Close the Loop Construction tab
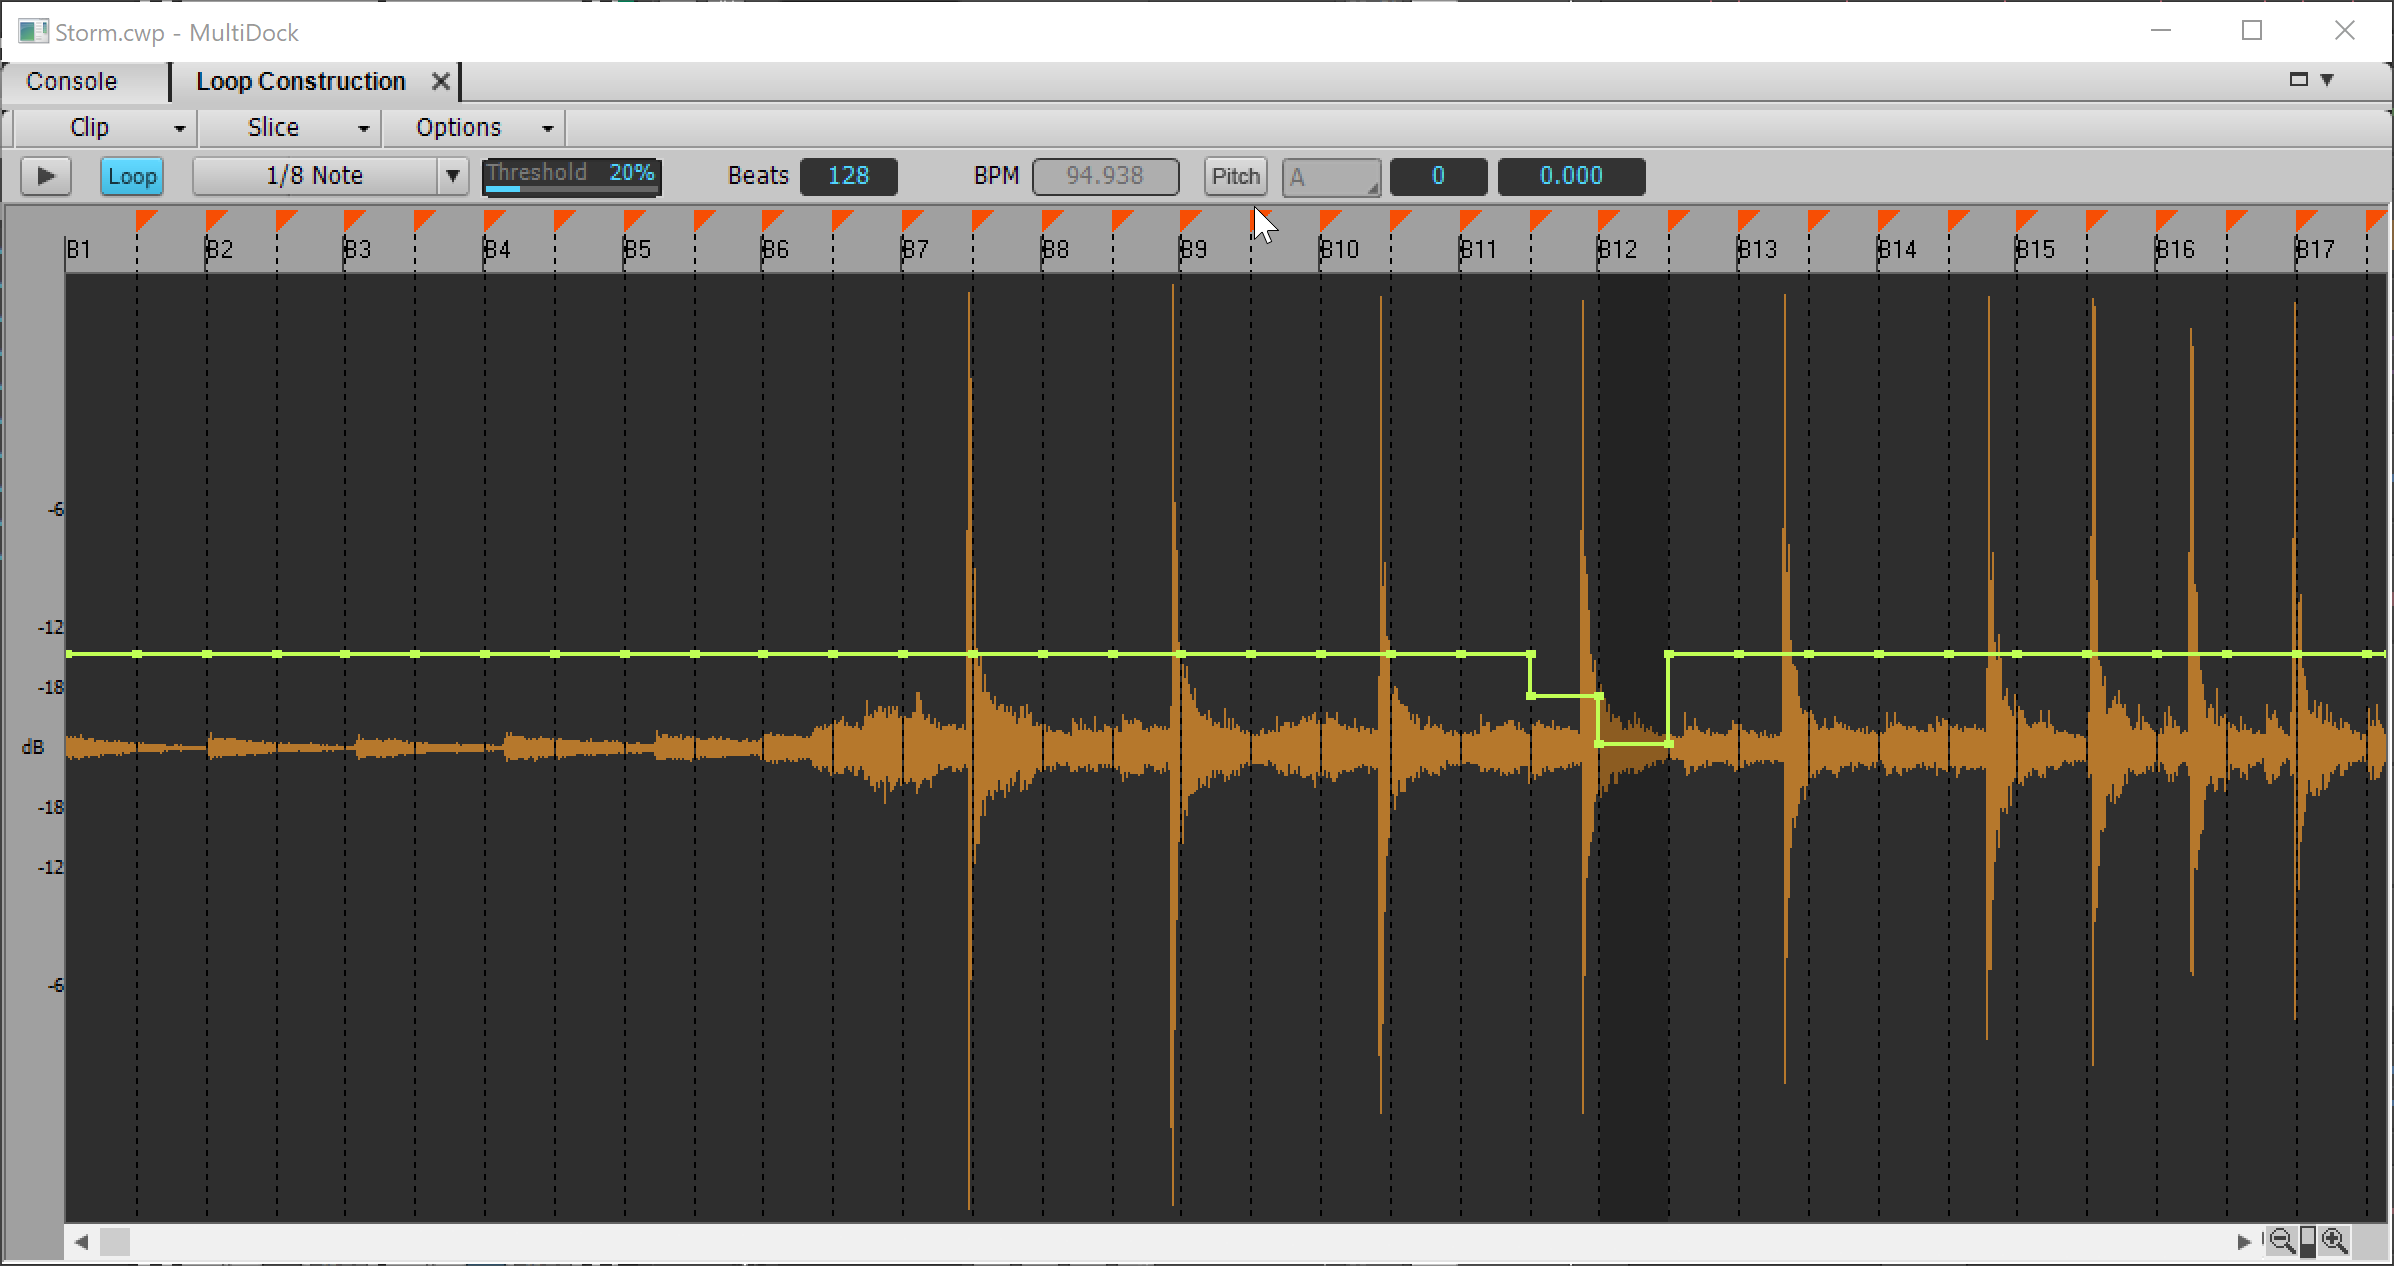Image resolution: width=2394 pixels, height=1266 pixels. [440, 82]
